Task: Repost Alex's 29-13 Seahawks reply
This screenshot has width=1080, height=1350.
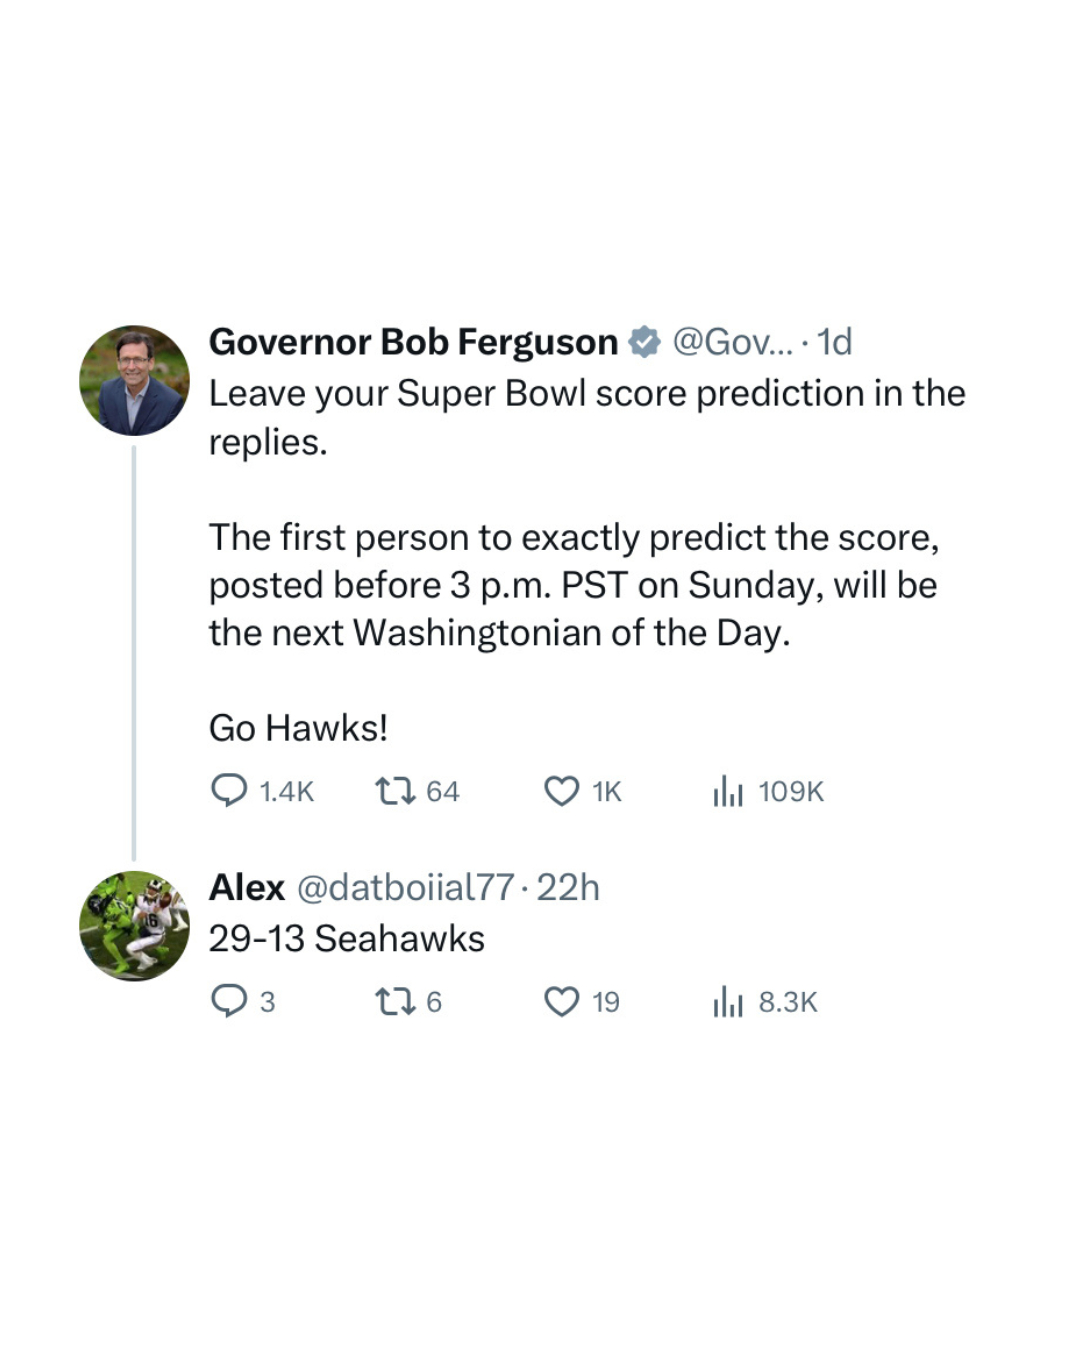Action: tap(394, 1002)
